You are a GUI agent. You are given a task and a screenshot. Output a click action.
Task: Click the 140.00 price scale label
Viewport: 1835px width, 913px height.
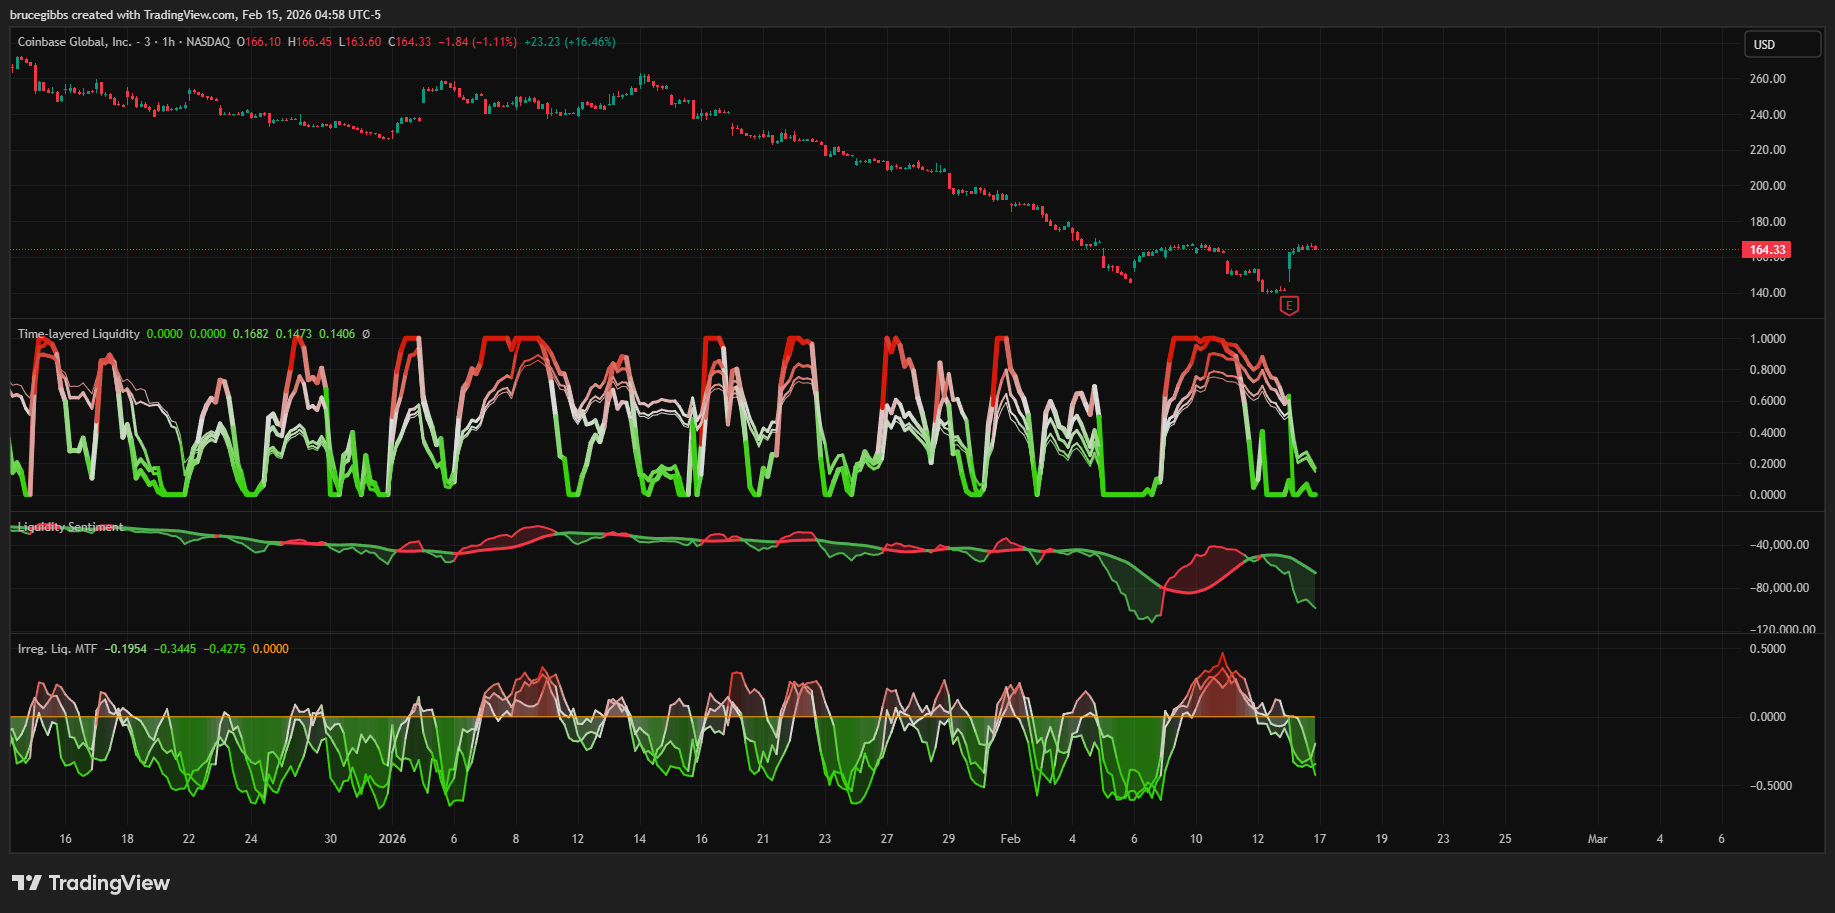[1767, 293]
